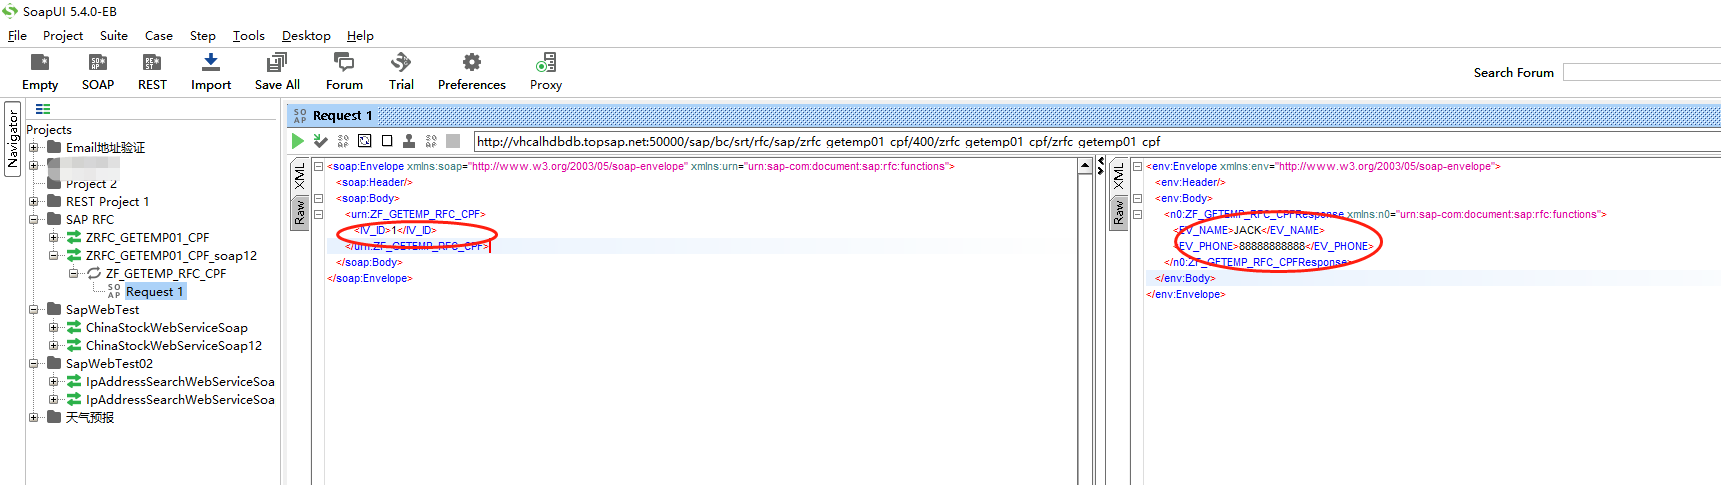
Task: Click REST Project 1 folder icon
Action: pos(54,201)
